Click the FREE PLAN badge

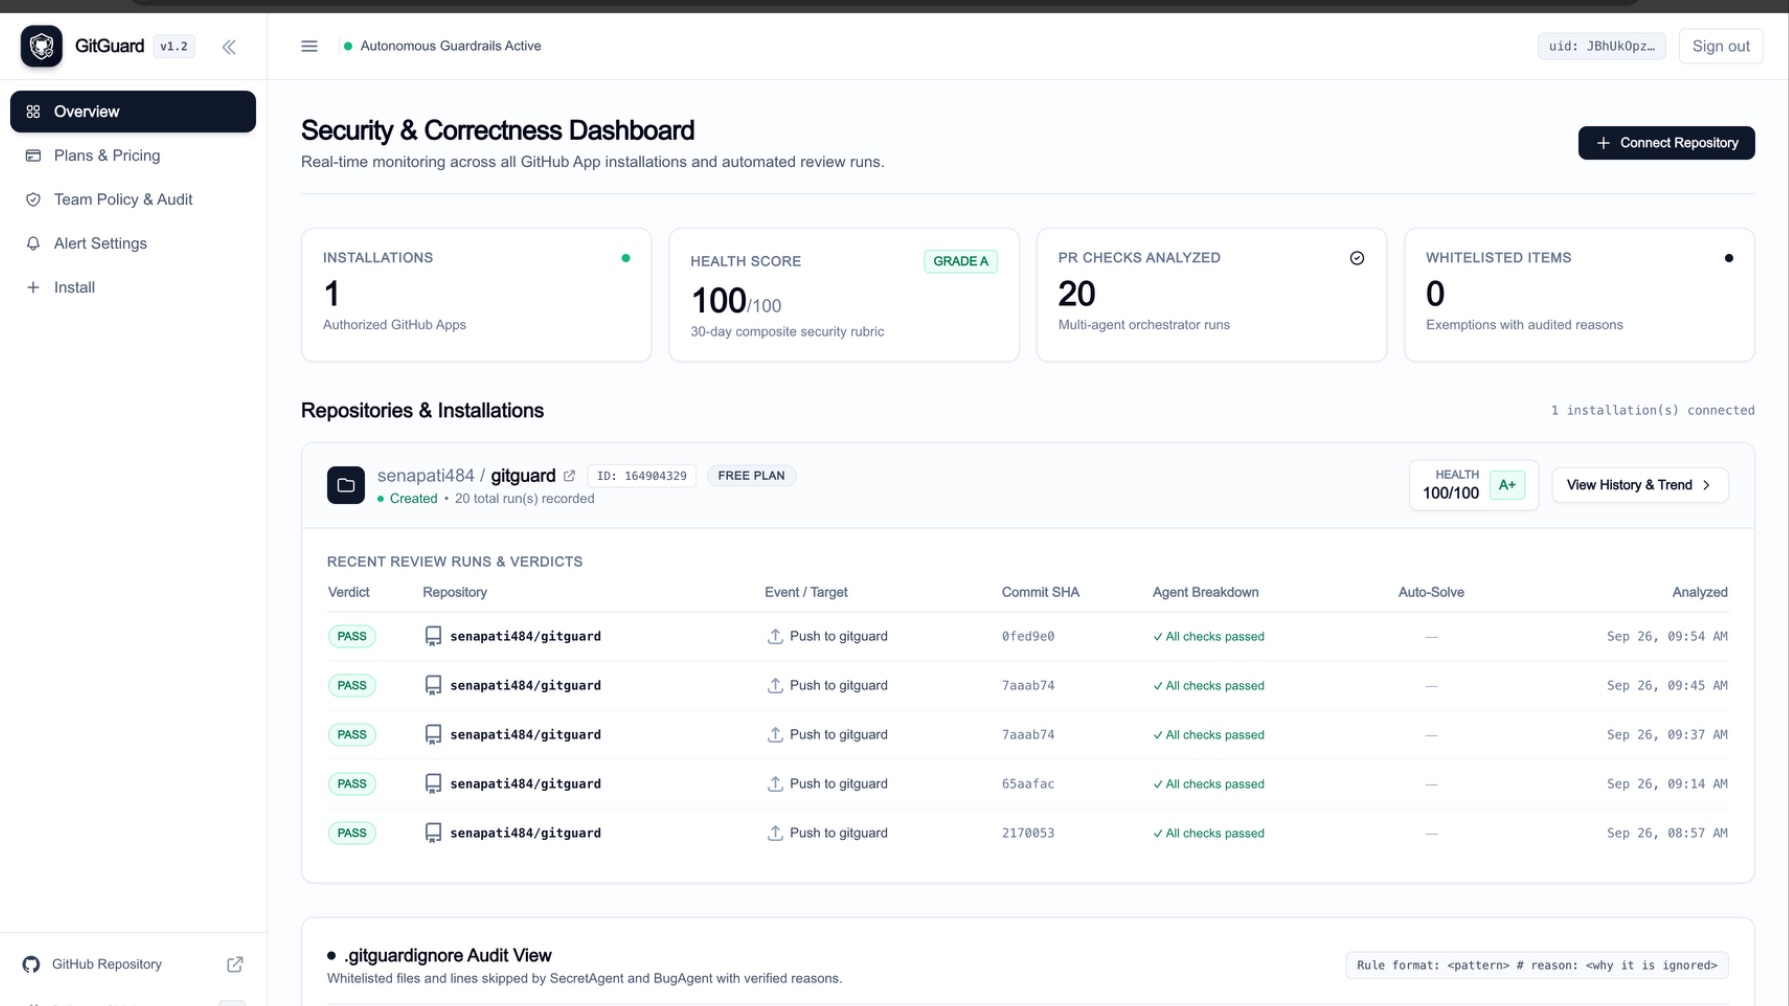coord(751,476)
